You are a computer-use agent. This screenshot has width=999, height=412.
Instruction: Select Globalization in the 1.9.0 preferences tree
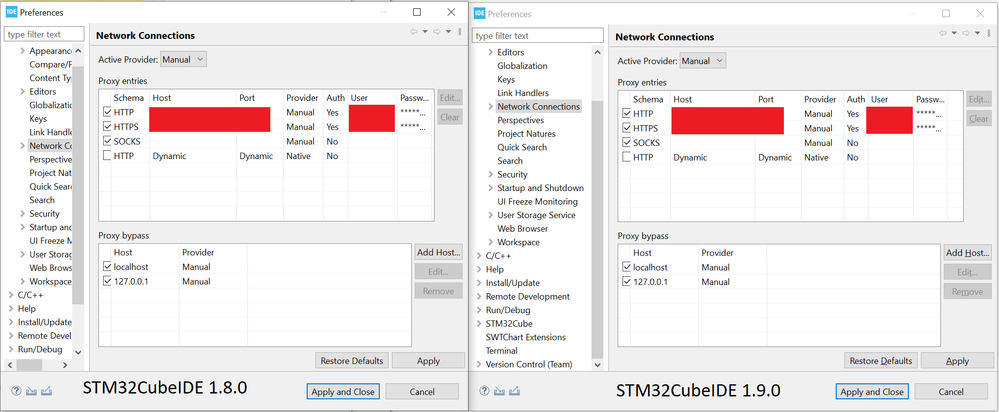pyautogui.click(x=522, y=66)
